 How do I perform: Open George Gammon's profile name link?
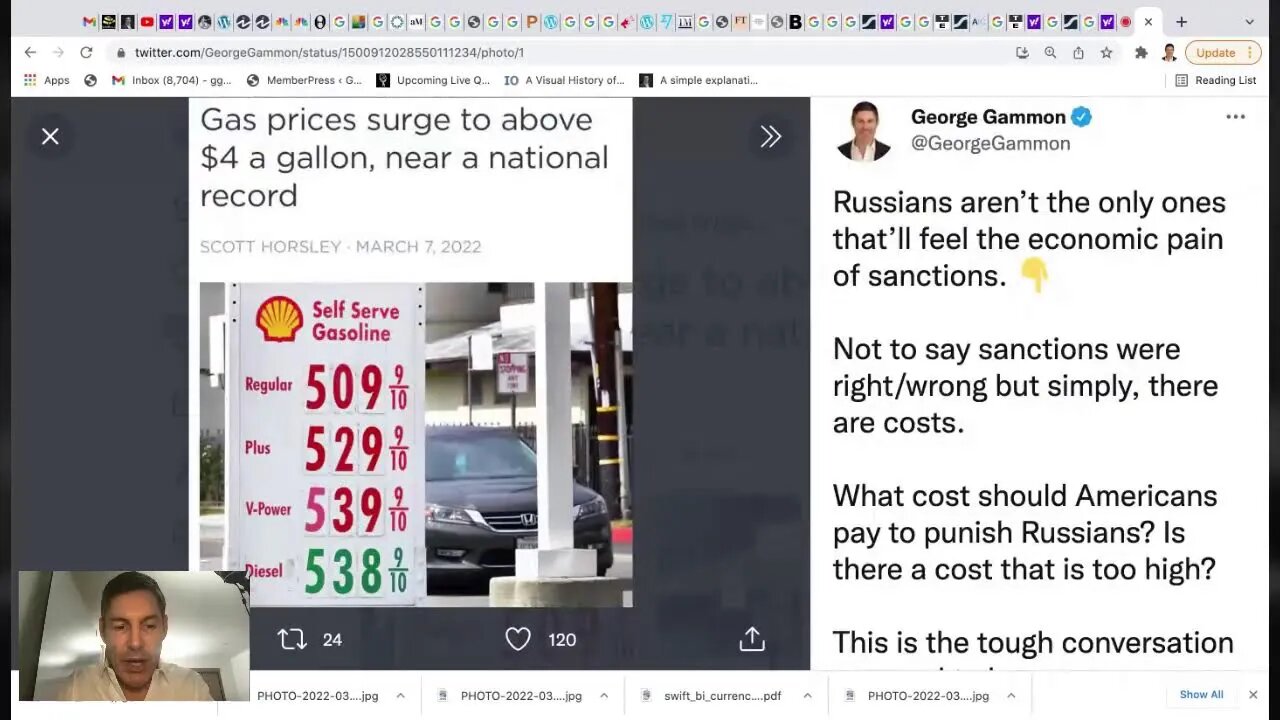tap(988, 117)
